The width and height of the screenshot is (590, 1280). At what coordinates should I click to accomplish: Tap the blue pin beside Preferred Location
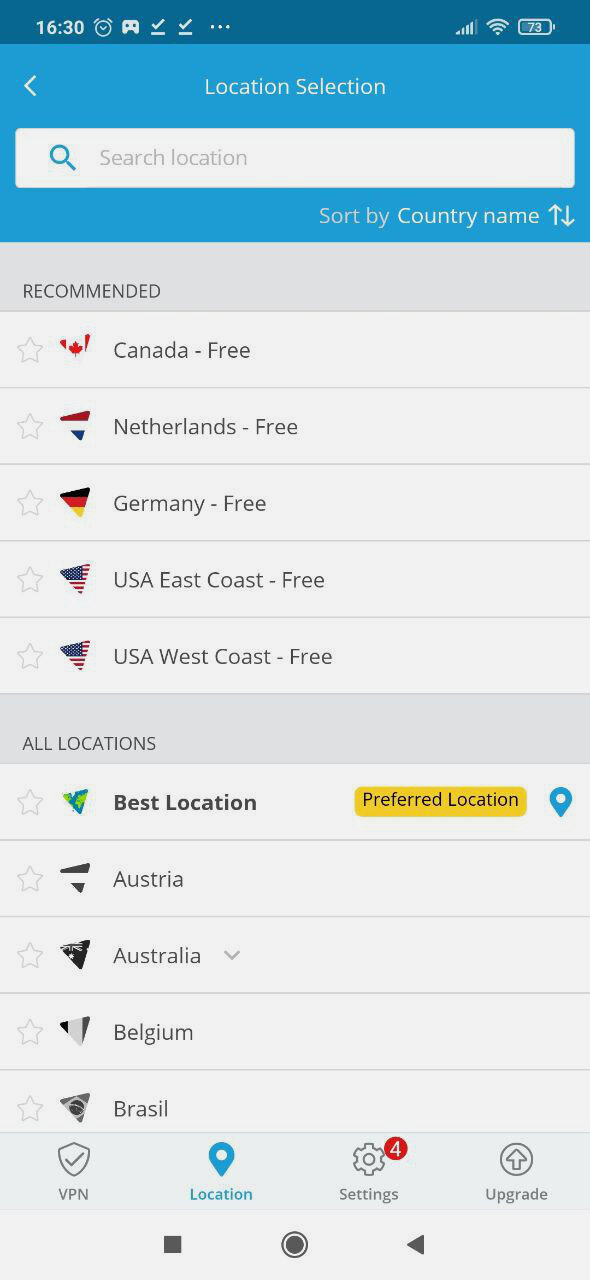(561, 802)
